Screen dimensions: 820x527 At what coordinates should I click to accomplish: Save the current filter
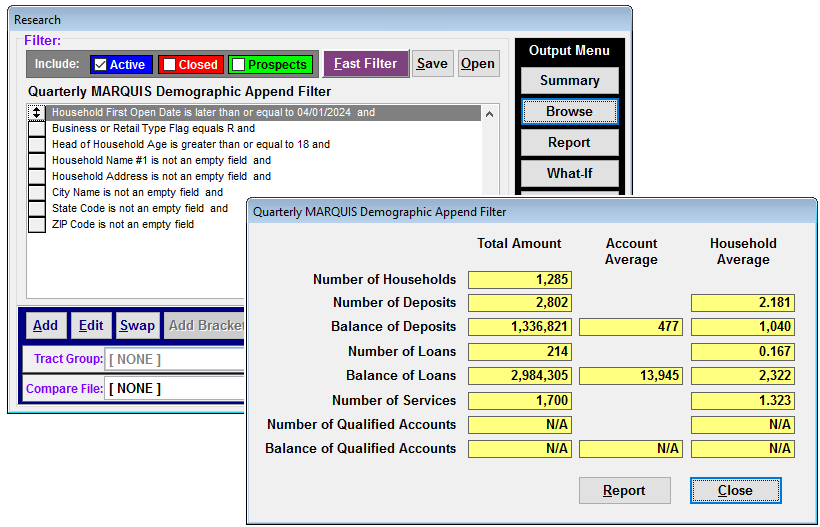(432, 64)
